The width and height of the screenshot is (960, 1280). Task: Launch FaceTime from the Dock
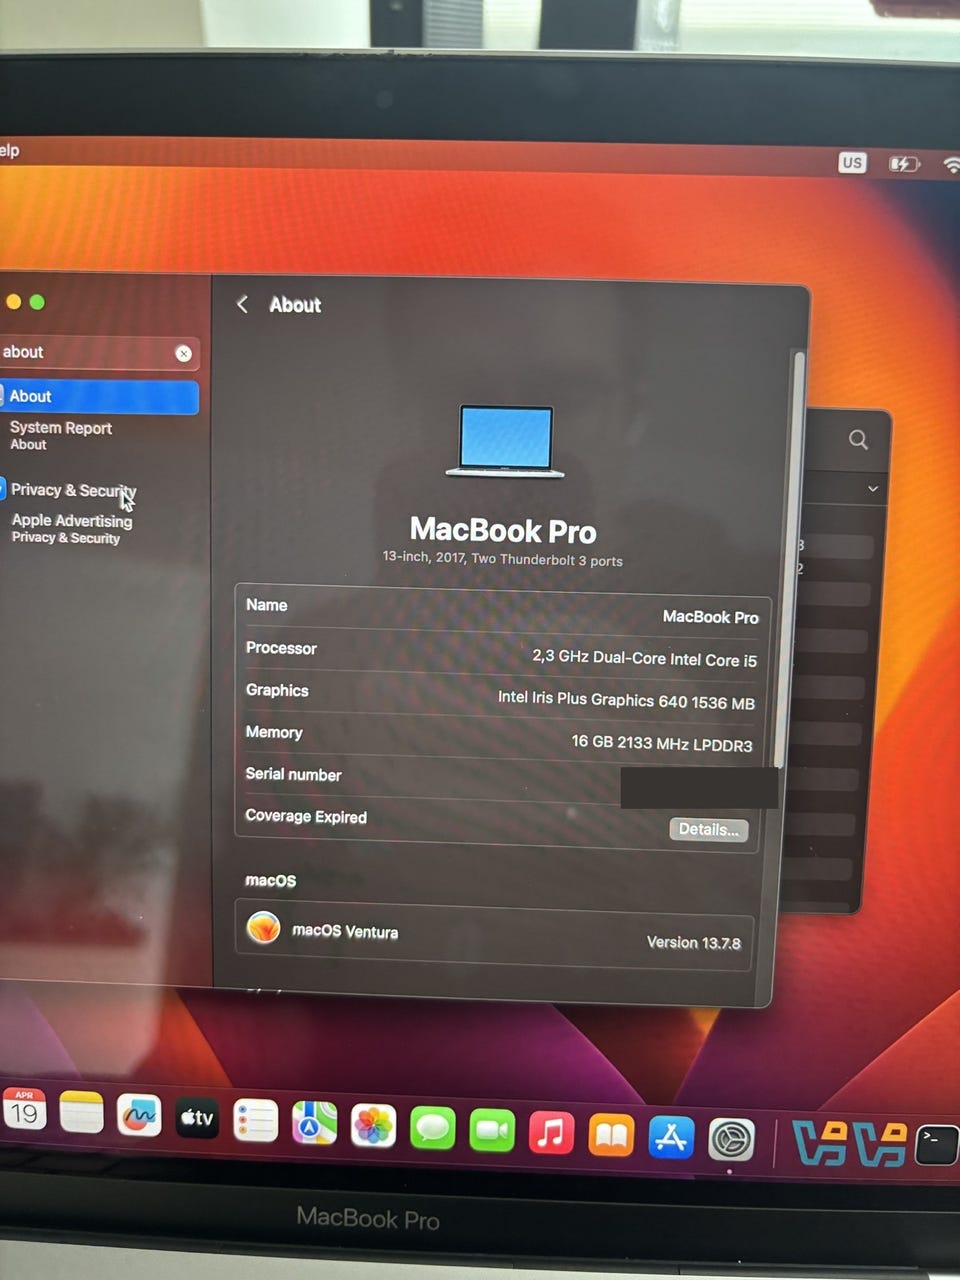tap(492, 1131)
